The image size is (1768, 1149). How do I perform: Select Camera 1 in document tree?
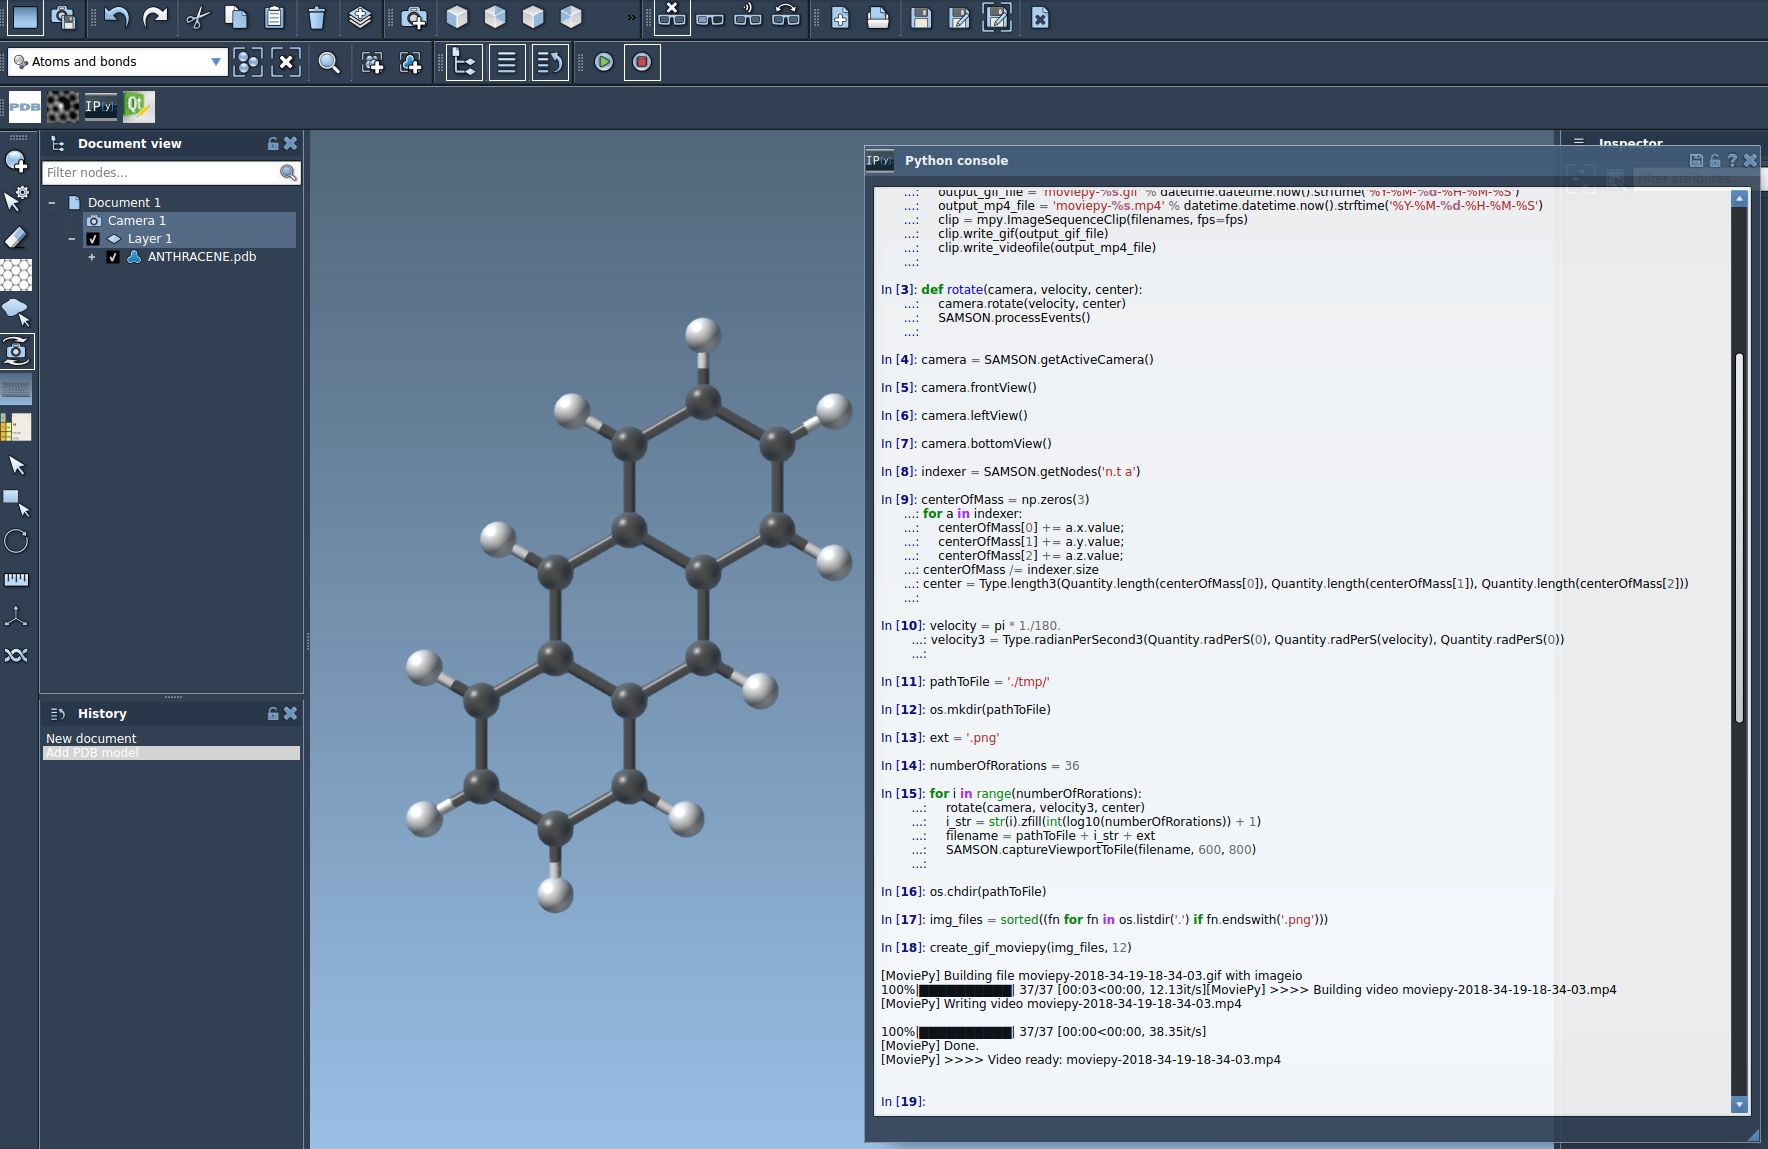(136, 221)
